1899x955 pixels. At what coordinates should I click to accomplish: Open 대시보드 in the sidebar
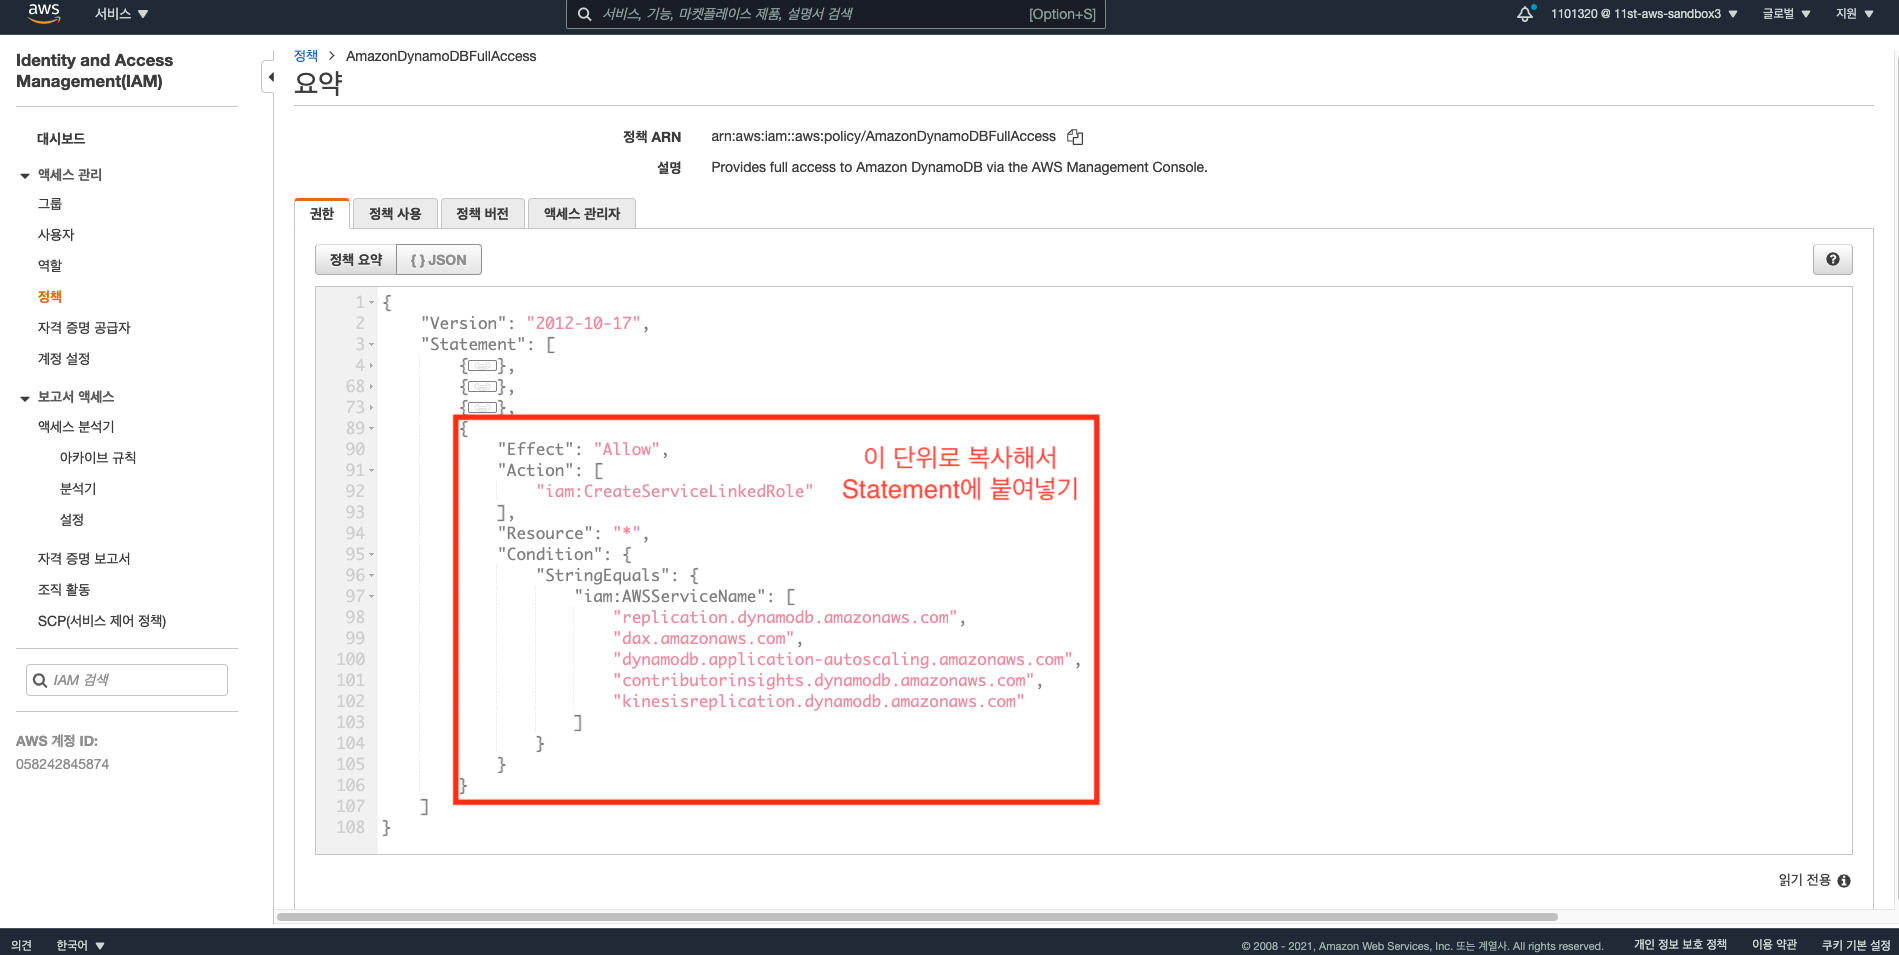(61, 139)
